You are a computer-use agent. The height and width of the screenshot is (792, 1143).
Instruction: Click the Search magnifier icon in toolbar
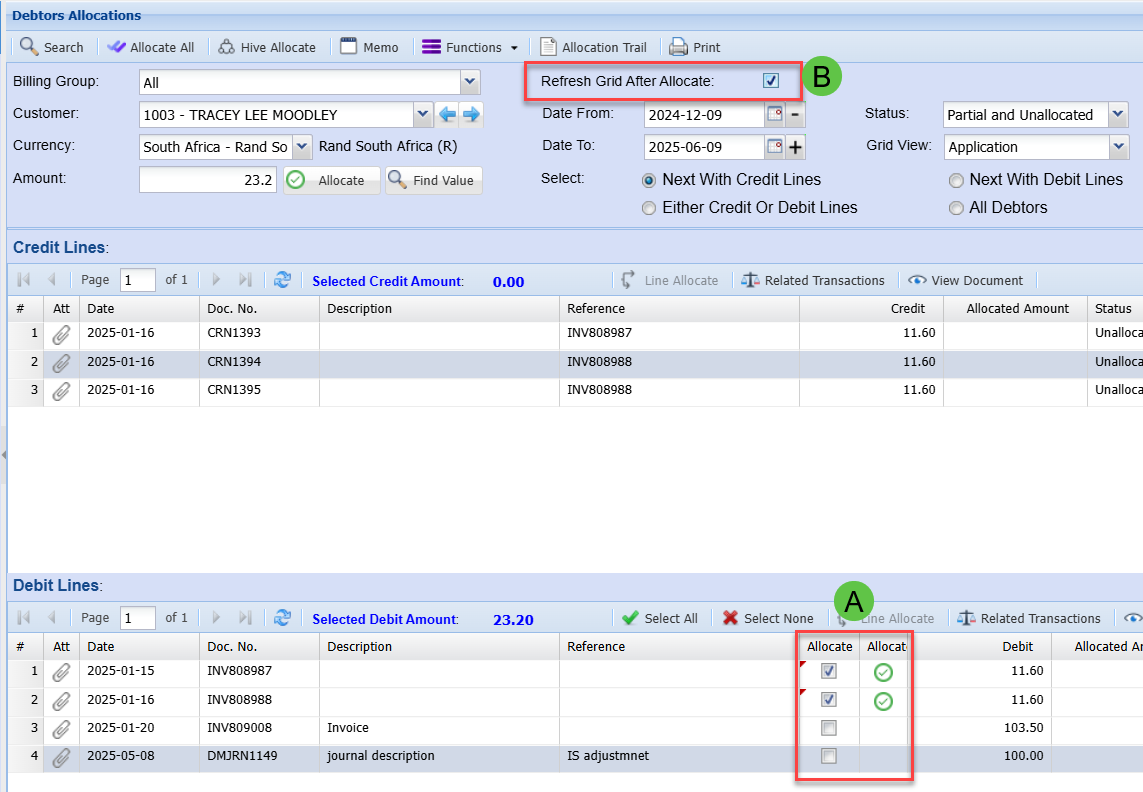click(29, 47)
